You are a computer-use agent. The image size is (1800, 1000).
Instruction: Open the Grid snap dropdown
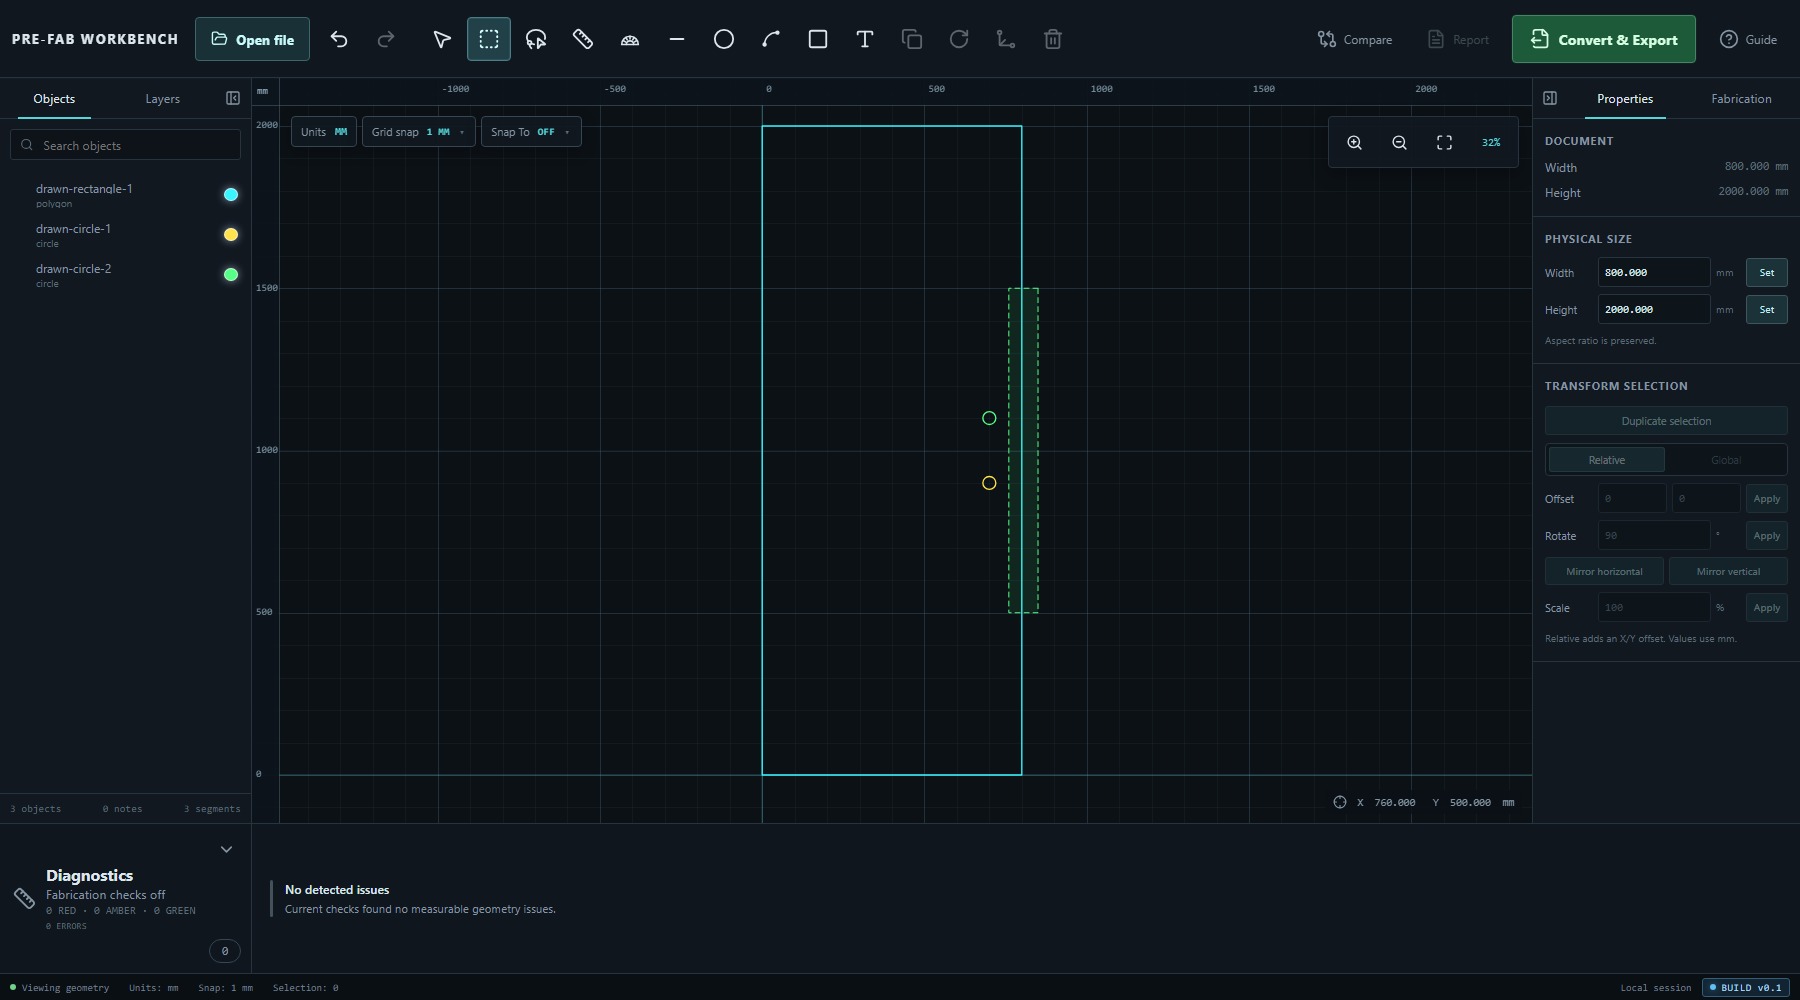tap(418, 132)
